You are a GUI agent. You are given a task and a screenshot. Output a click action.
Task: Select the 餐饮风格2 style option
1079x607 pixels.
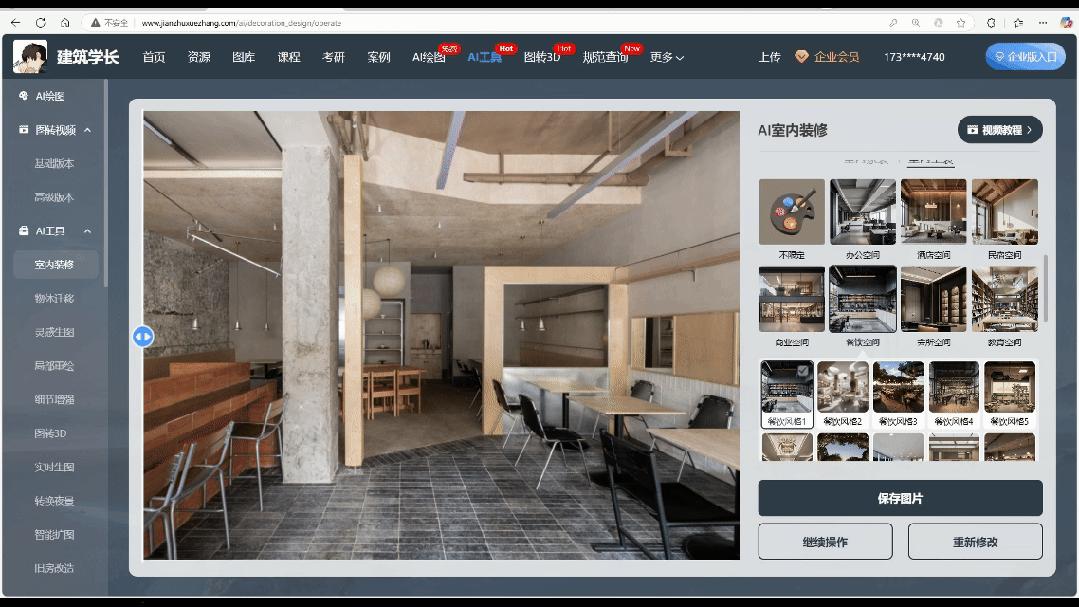point(843,394)
